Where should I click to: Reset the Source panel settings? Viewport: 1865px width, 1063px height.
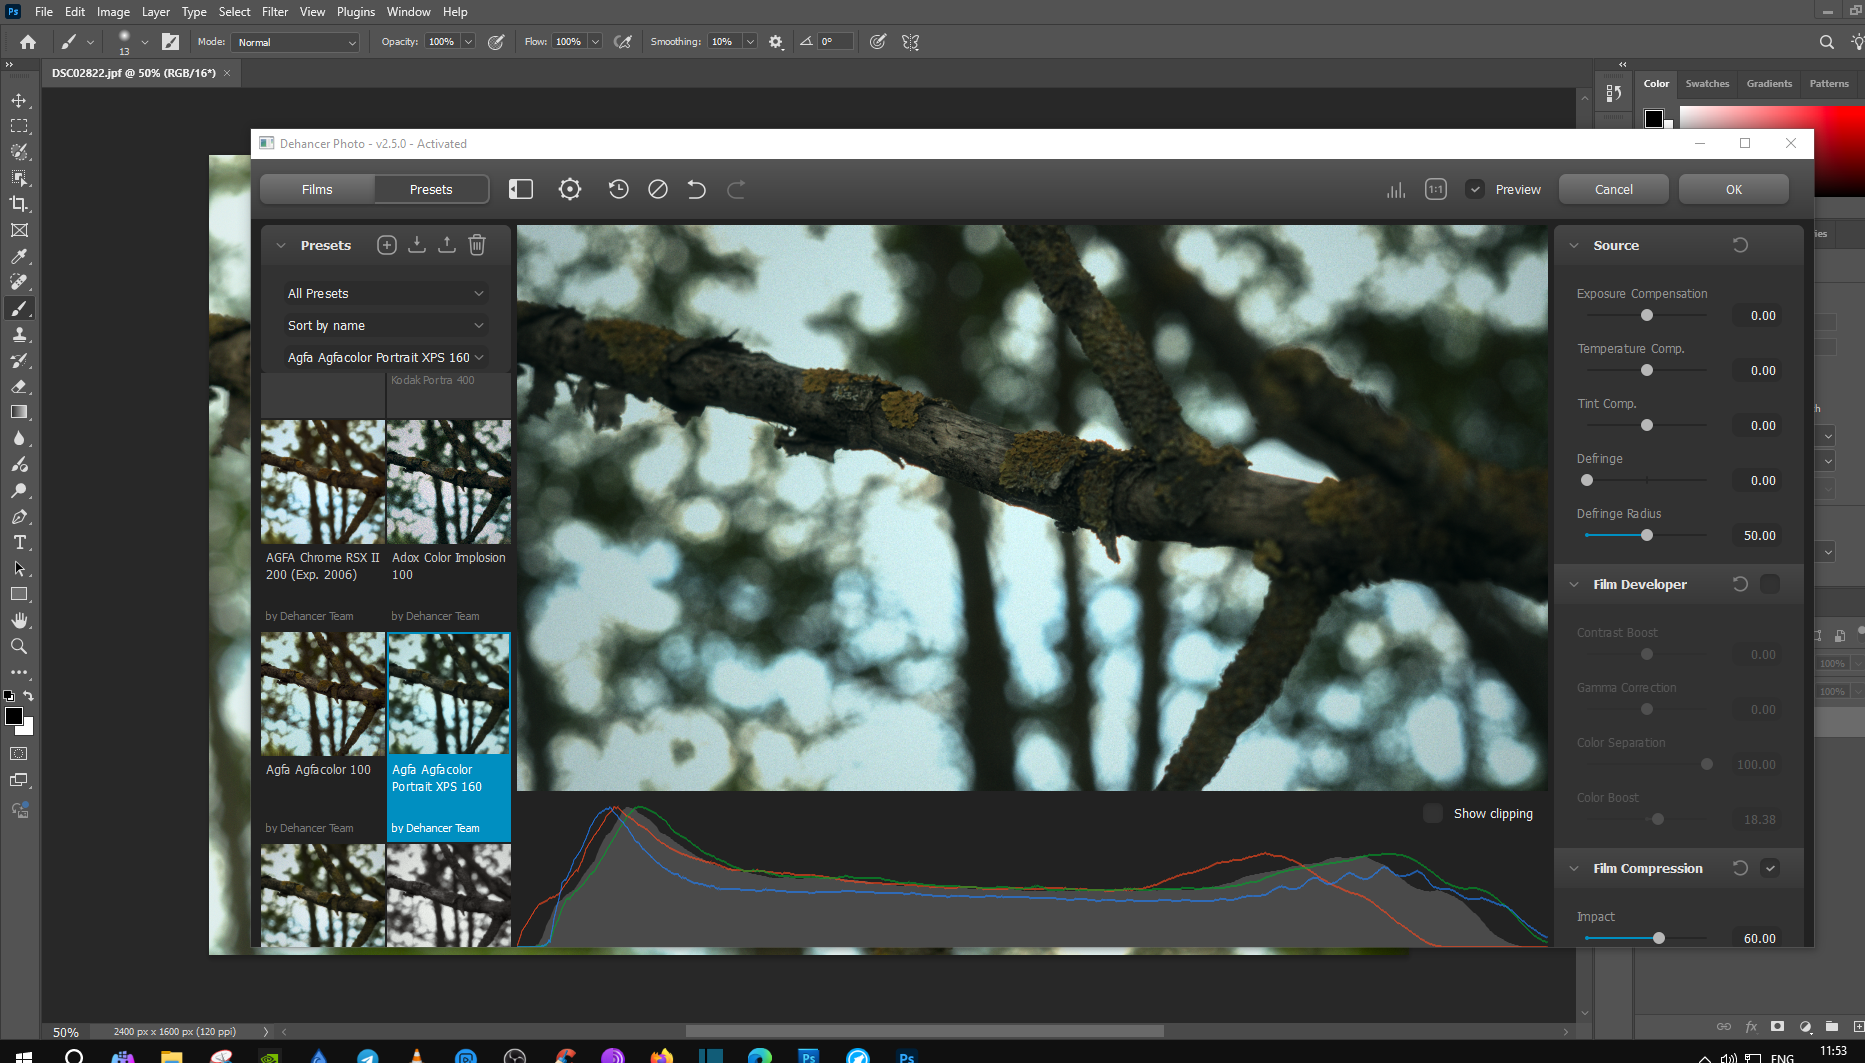coord(1740,245)
